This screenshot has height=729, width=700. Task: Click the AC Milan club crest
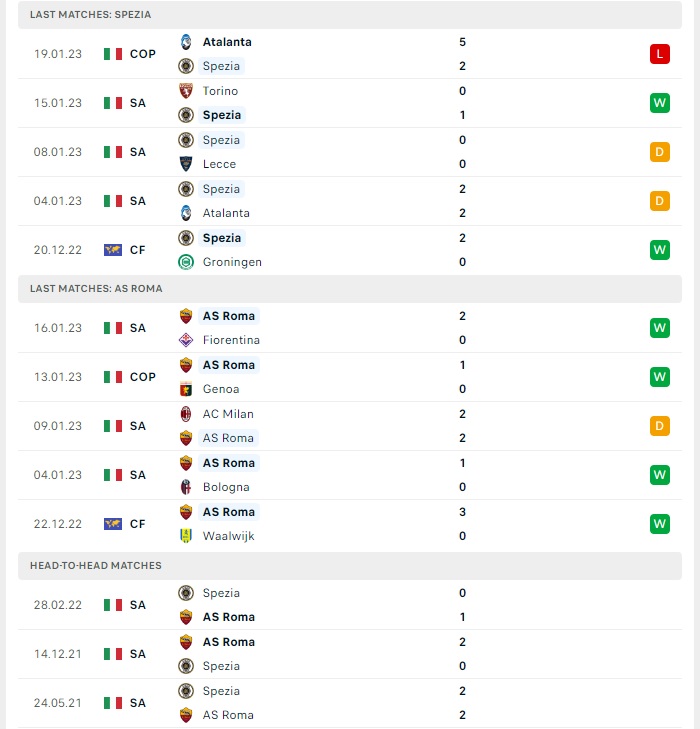coord(186,414)
